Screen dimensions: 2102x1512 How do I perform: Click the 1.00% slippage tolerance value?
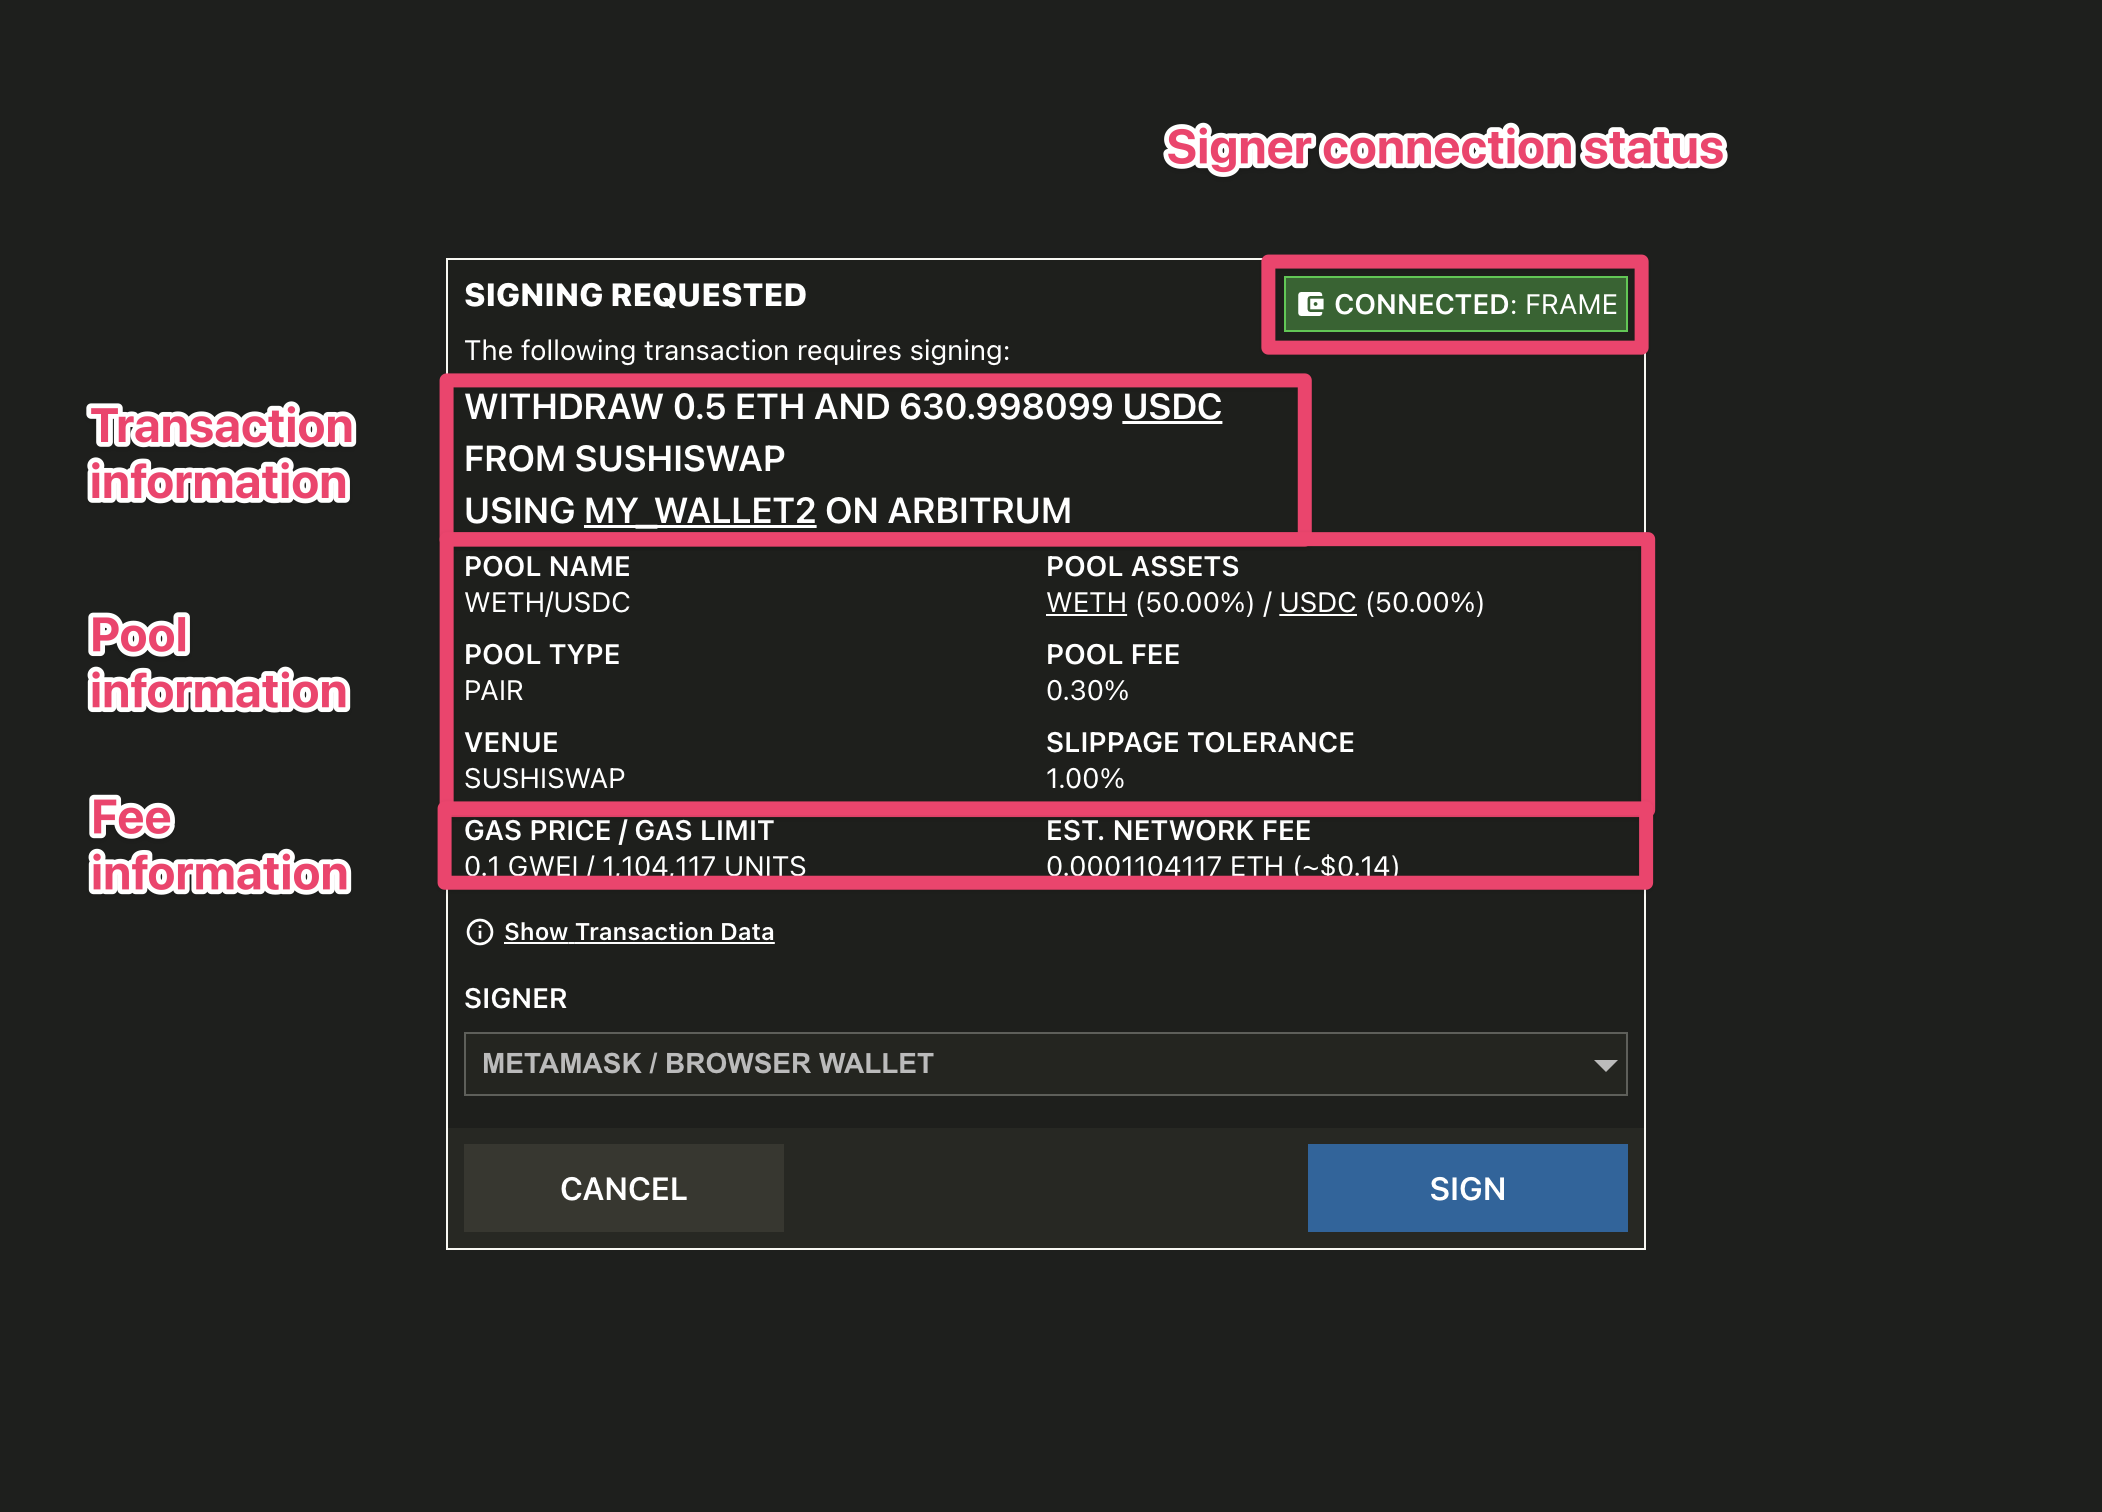pos(1085,779)
